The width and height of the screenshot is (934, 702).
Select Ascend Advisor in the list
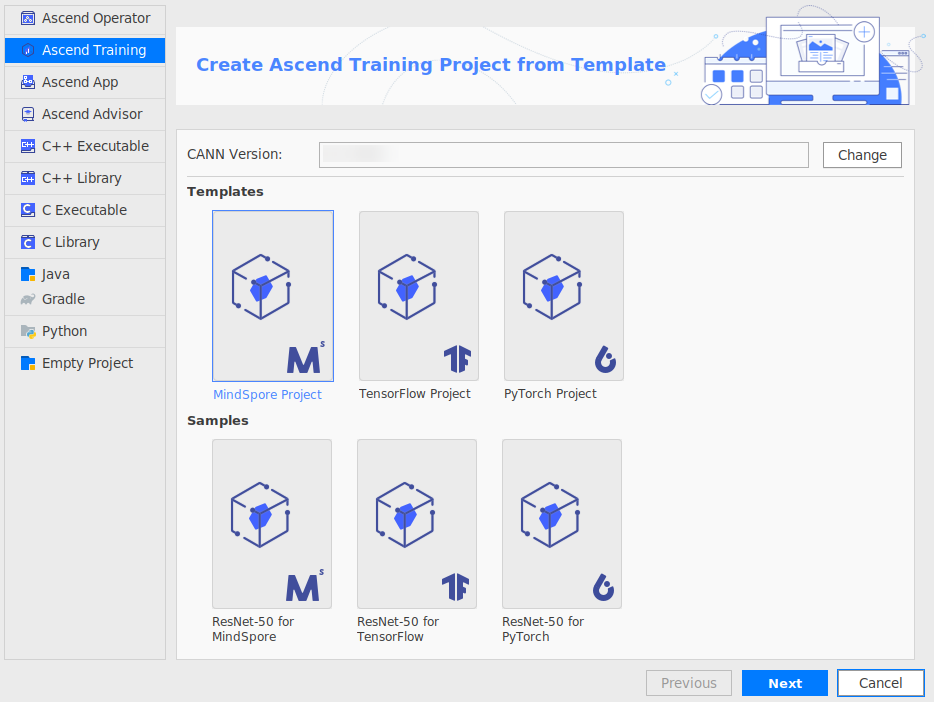pyautogui.click(x=85, y=114)
